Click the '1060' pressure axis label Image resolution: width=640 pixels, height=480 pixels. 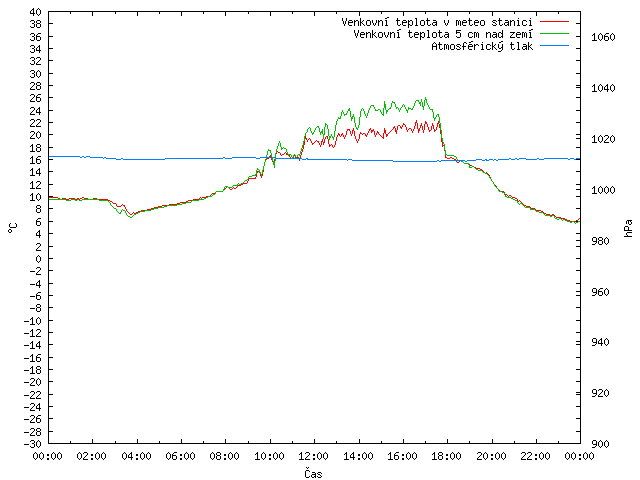[x=603, y=37]
